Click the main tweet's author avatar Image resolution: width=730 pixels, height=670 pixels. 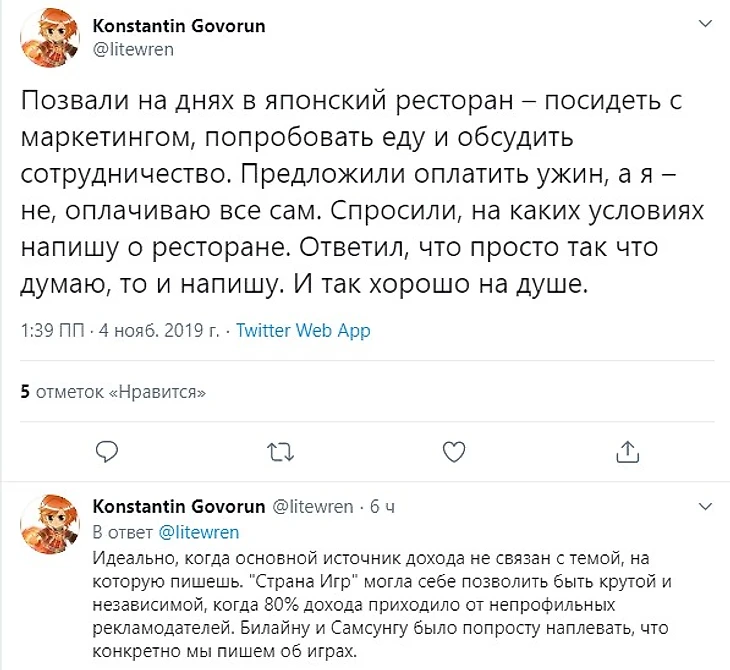[x=47, y=40]
